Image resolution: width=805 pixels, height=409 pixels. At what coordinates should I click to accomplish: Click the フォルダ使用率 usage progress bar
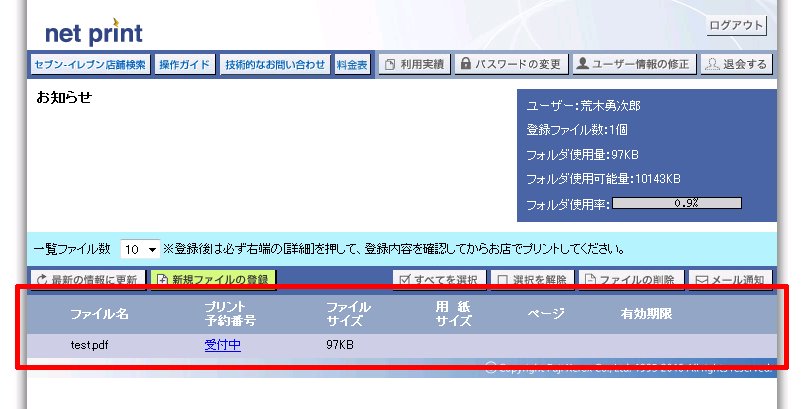(x=676, y=203)
